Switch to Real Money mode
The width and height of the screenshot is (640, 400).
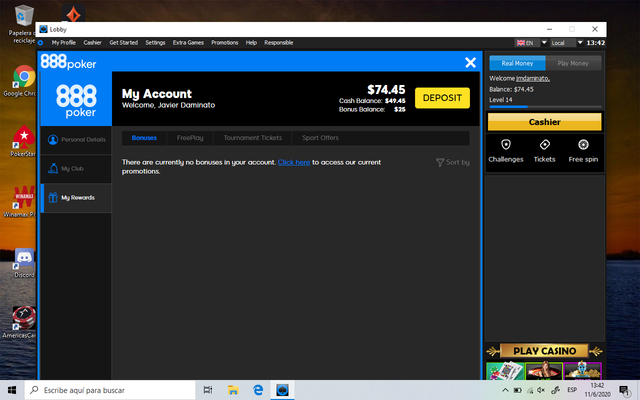pos(517,63)
